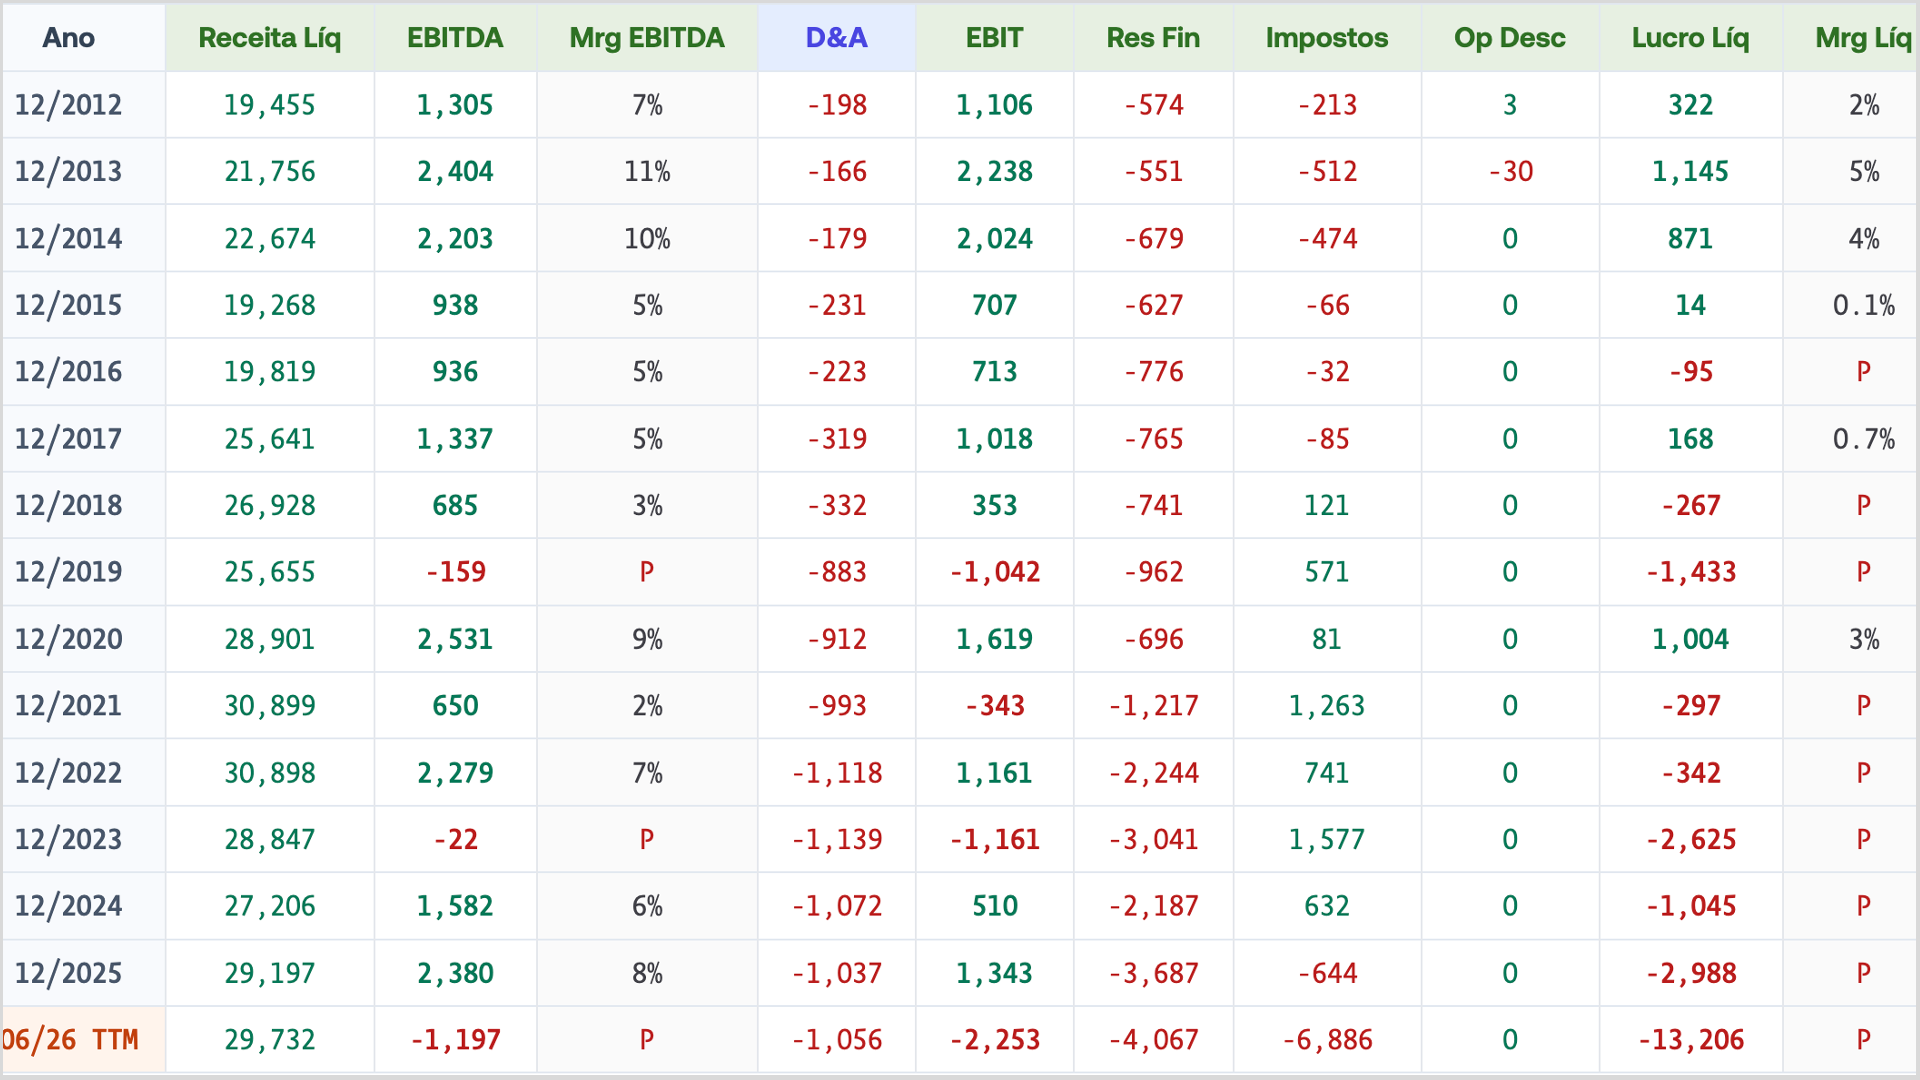The image size is (1920, 1080).
Task: Click the Lucro Líq column header
Action: click(x=1691, y=38)
